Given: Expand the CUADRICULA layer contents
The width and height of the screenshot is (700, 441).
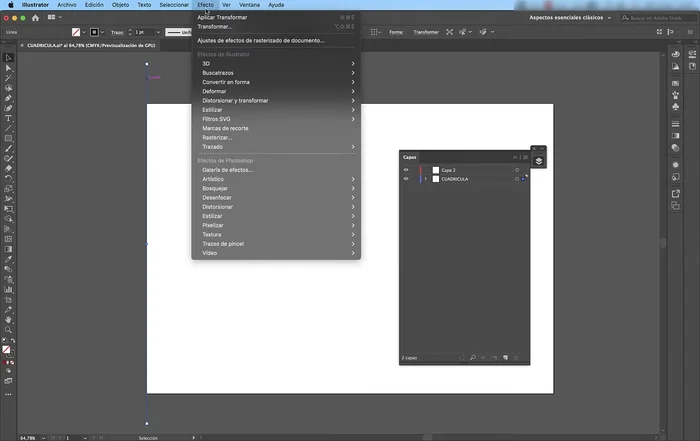Looking at the screenshot, I should [425, 179].
